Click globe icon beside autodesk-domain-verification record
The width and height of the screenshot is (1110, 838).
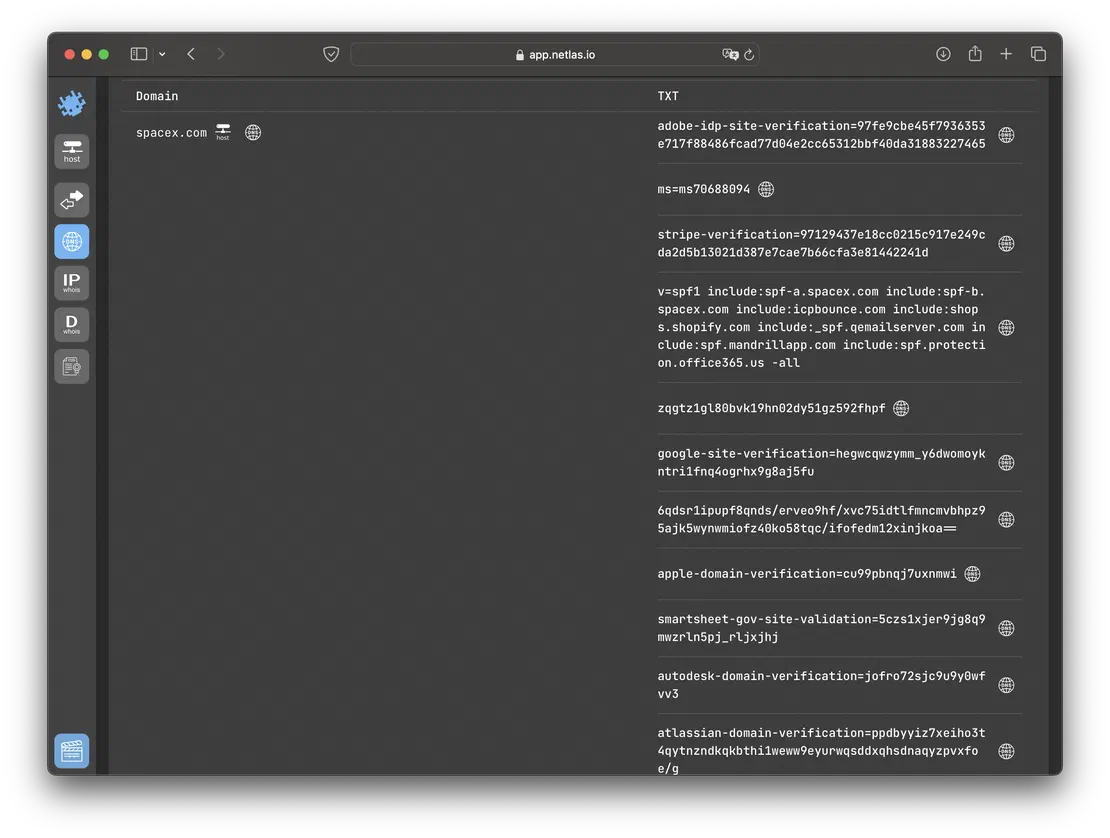click(x=1006, y=685)
